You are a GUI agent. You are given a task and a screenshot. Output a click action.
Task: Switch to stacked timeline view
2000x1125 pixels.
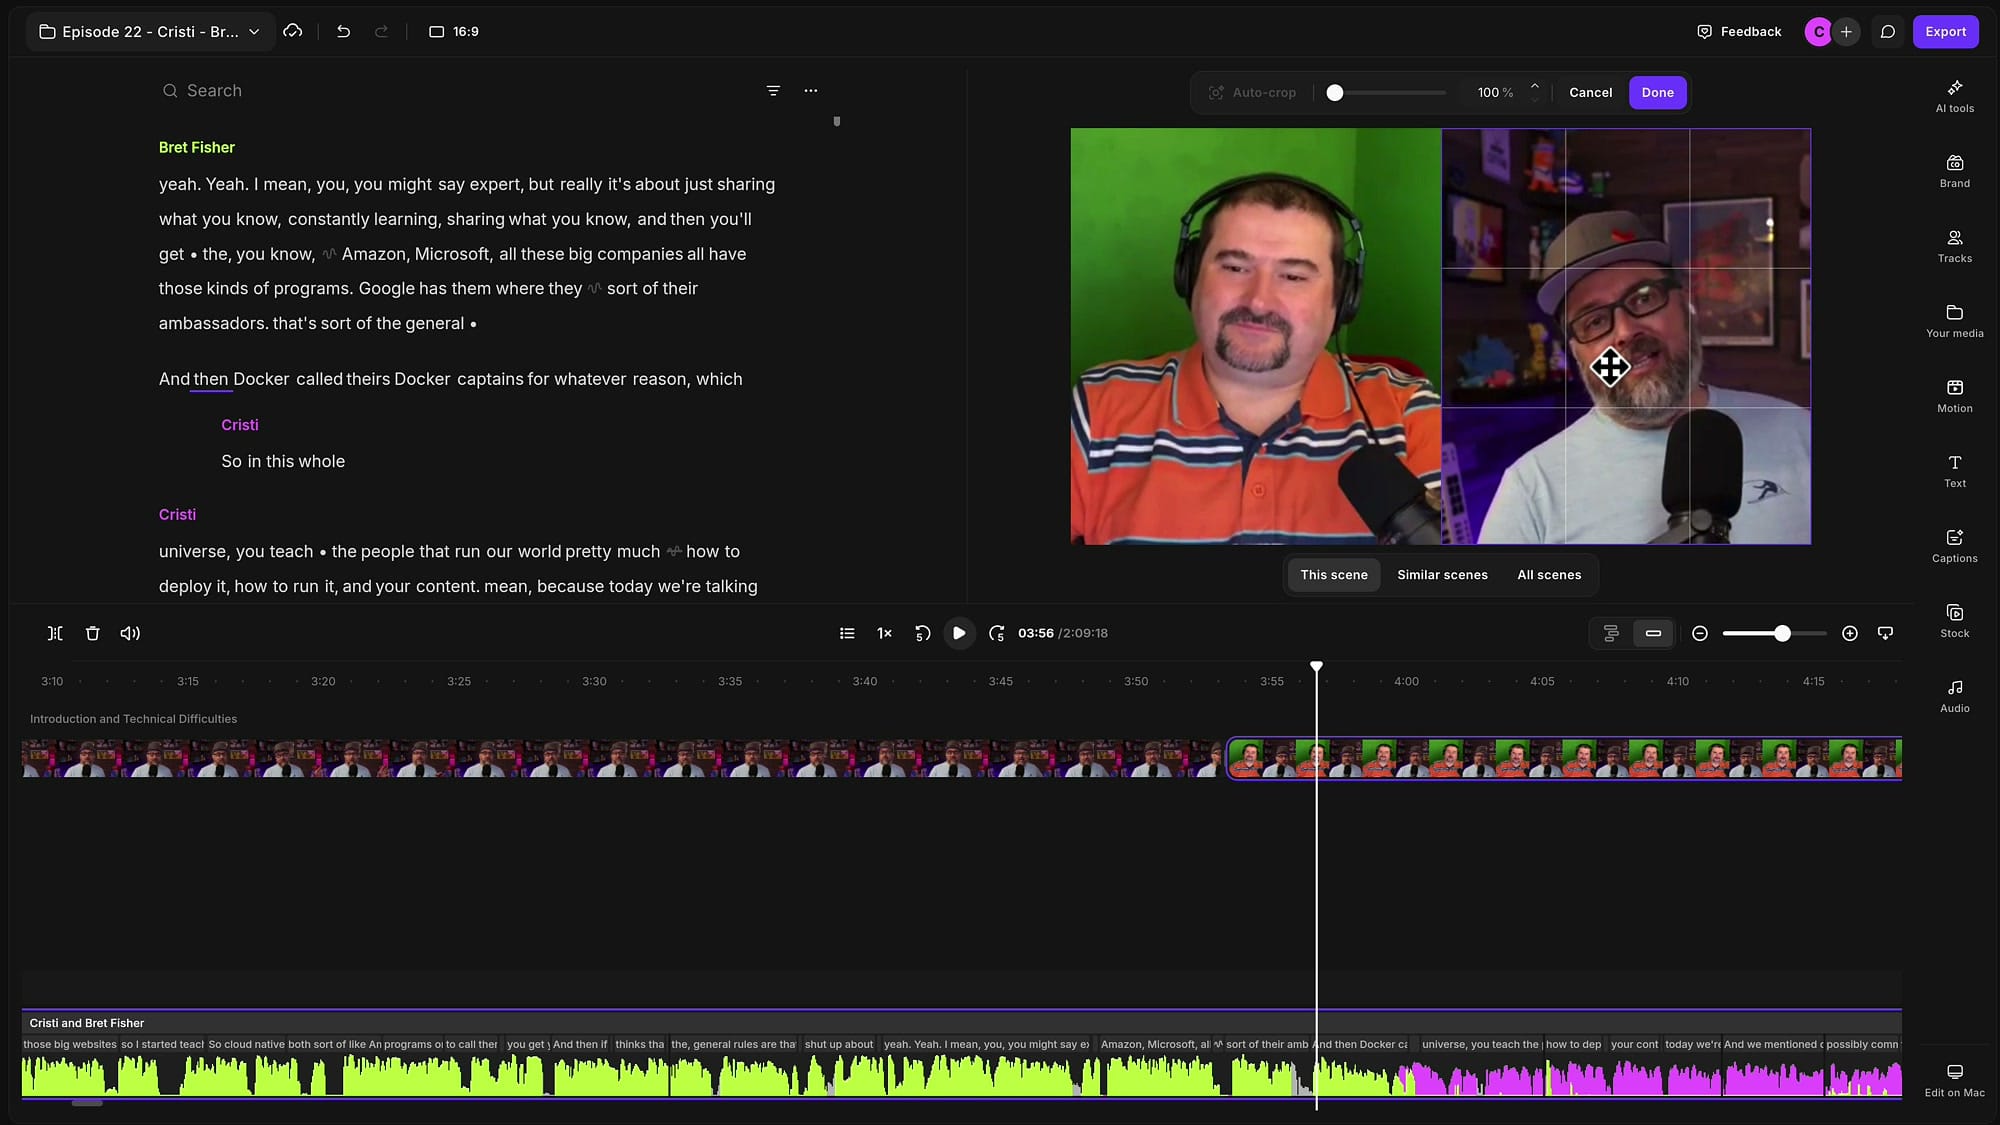click(x=1611, y=633)
